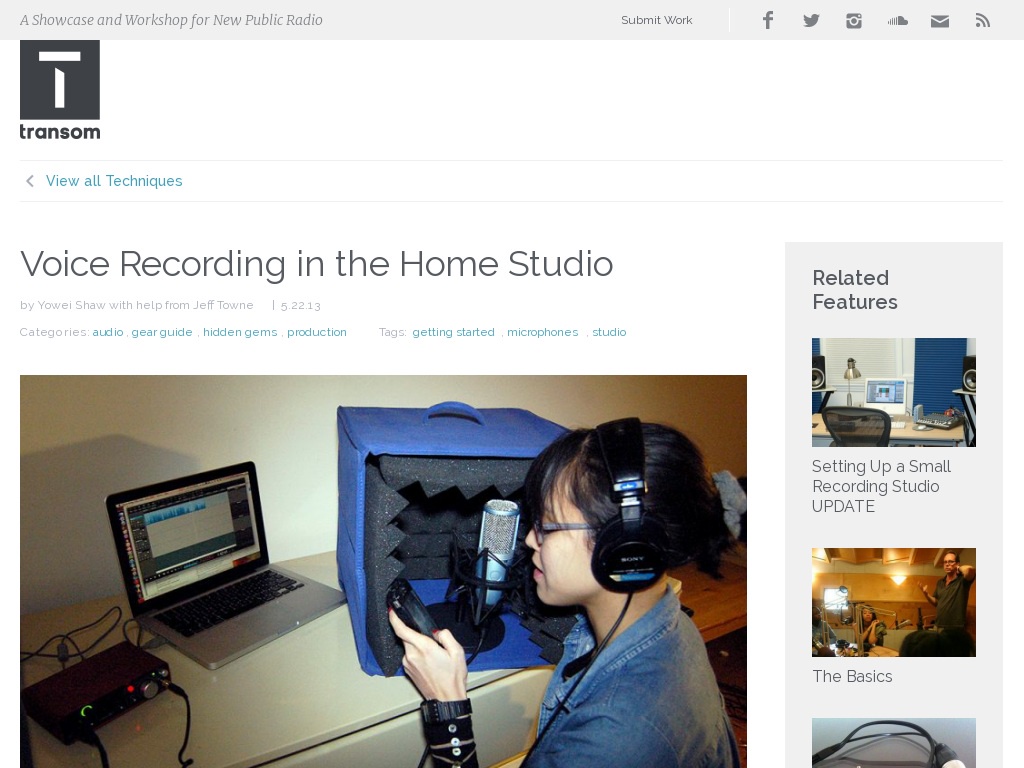Open The Basics related feature link

pos(852,677)
